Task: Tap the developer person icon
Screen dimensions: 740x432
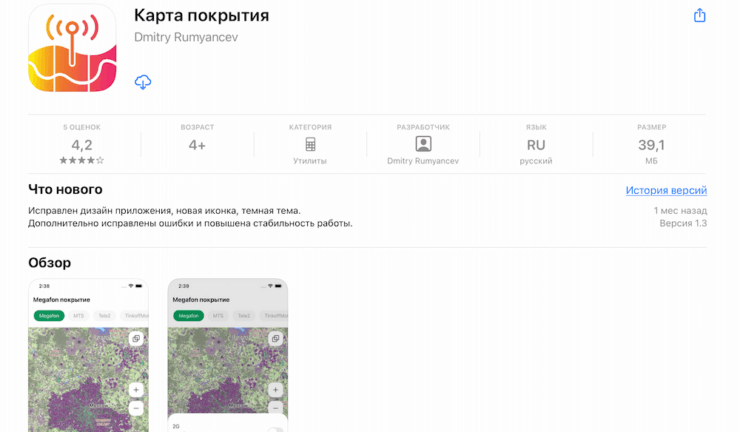Action: coord(423,144)
